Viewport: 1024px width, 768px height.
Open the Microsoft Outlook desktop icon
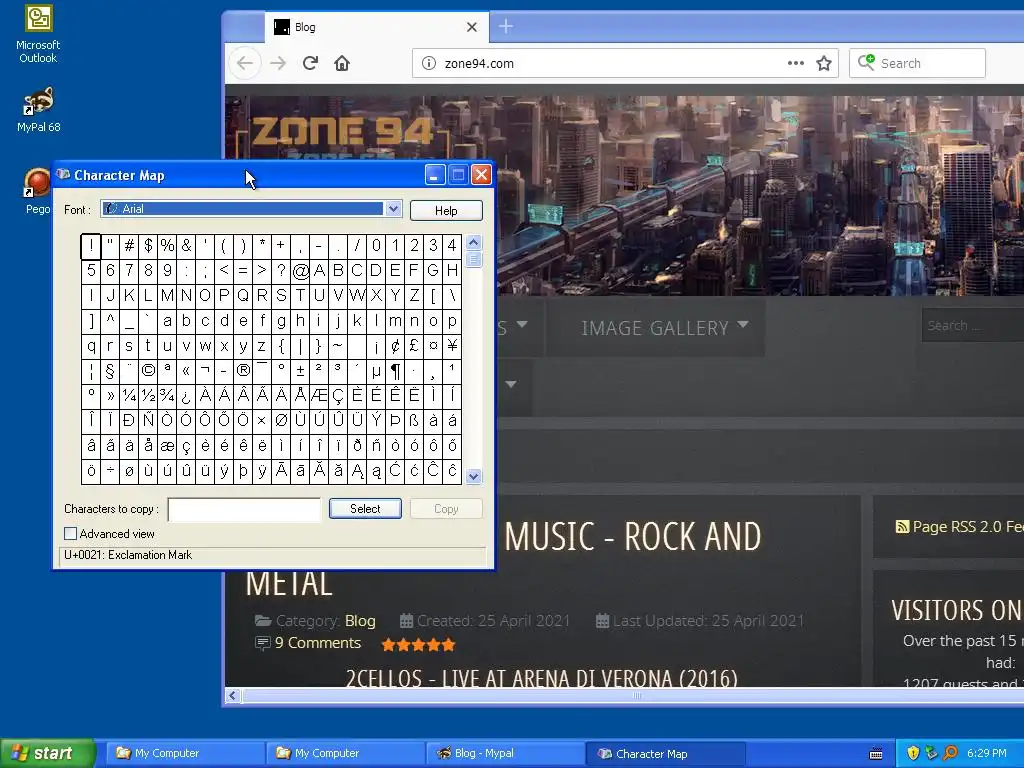38,33
